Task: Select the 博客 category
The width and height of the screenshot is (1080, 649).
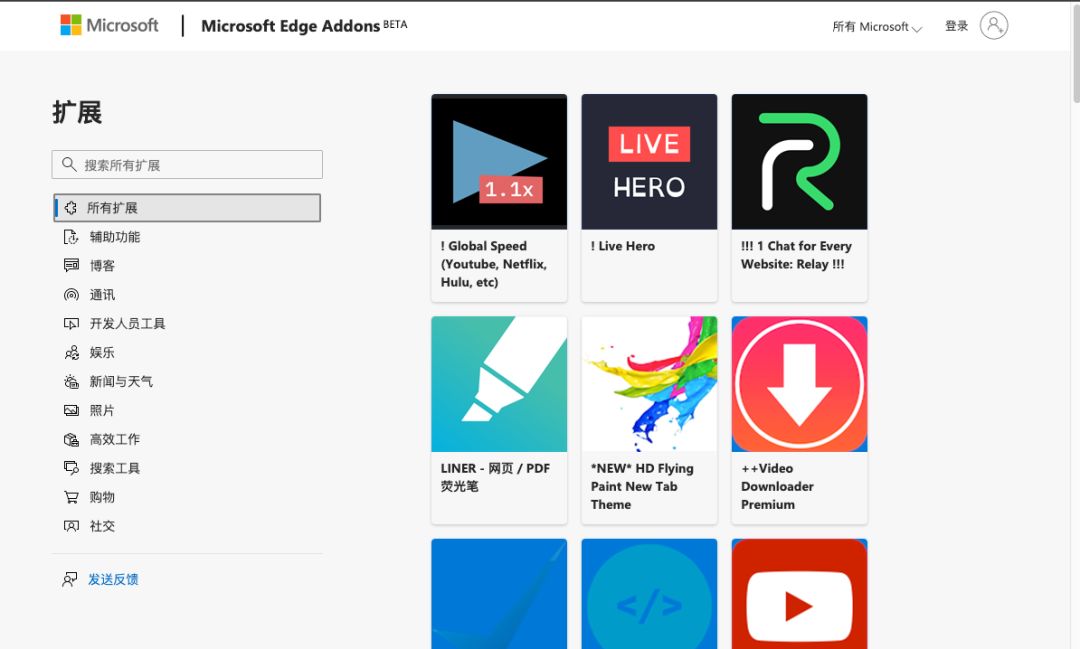Action: tap(102, 266)
